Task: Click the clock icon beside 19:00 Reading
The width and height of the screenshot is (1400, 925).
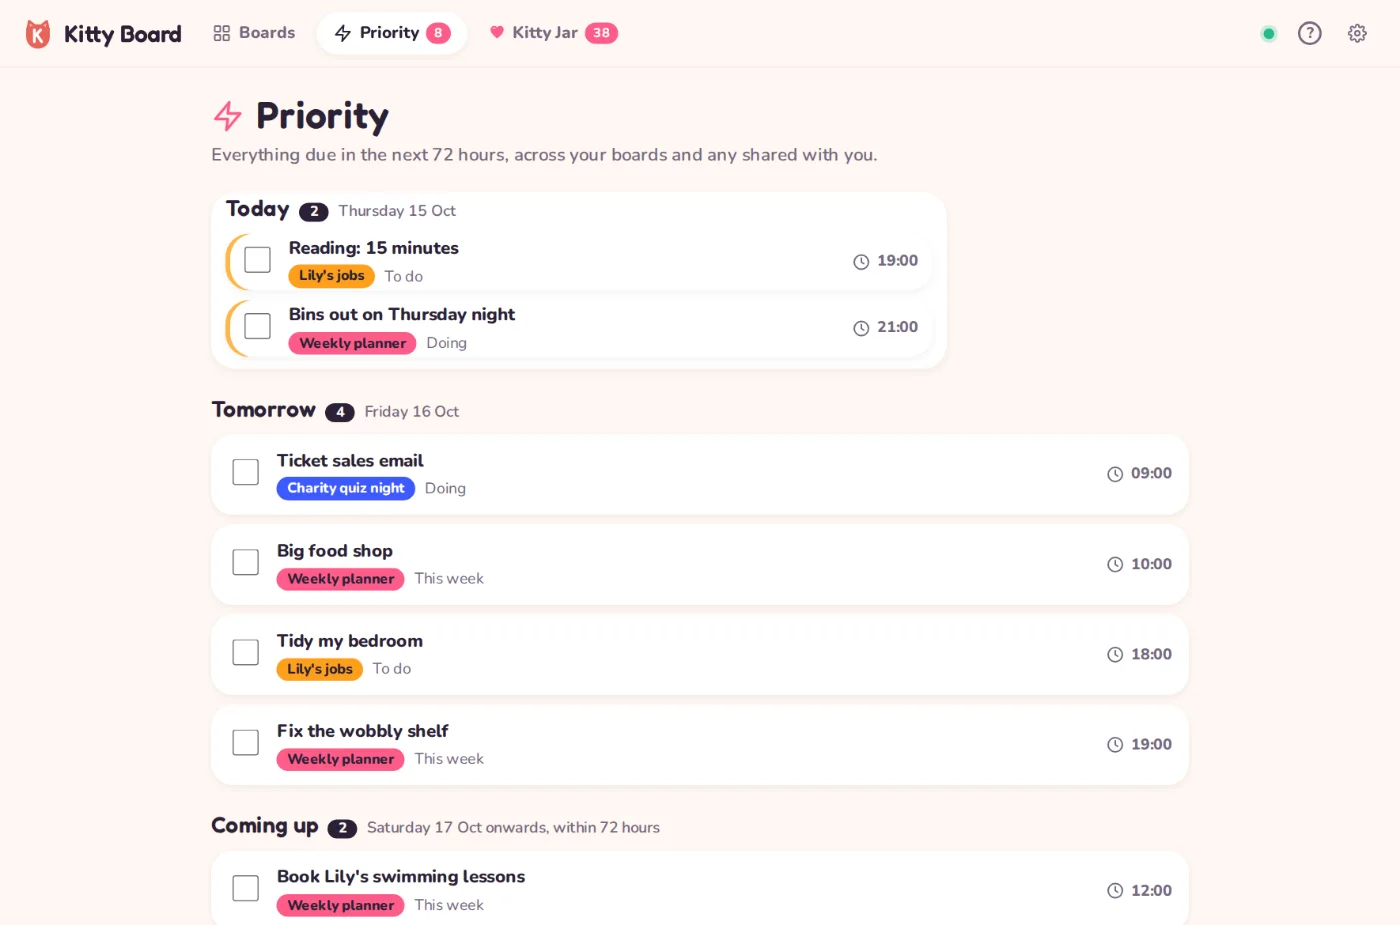Action: coord(861,262)
